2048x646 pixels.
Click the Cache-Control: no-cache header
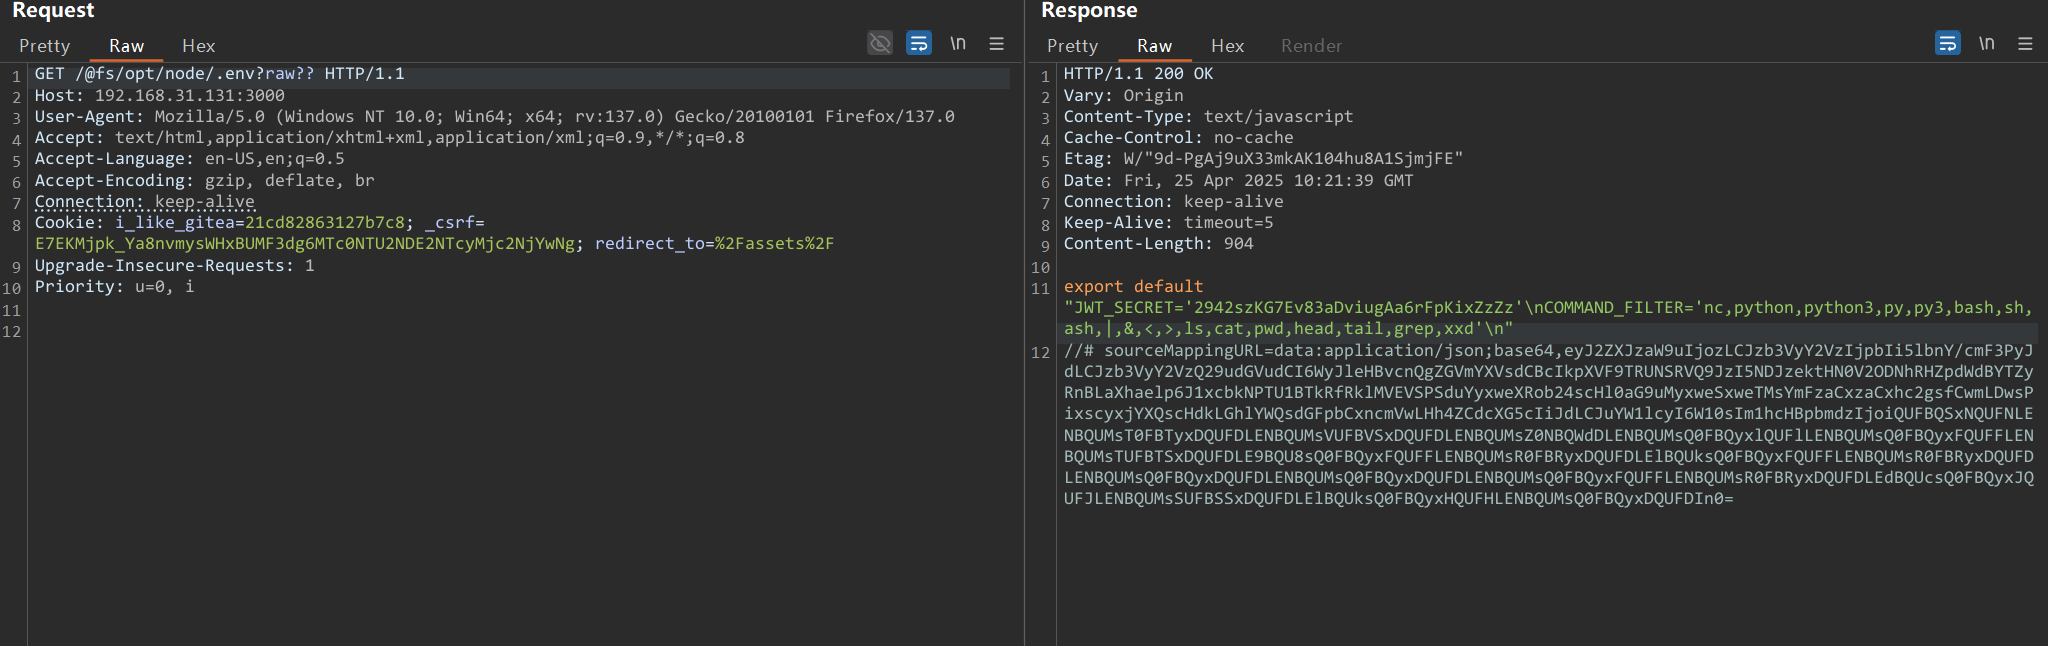click(1178, 138)
